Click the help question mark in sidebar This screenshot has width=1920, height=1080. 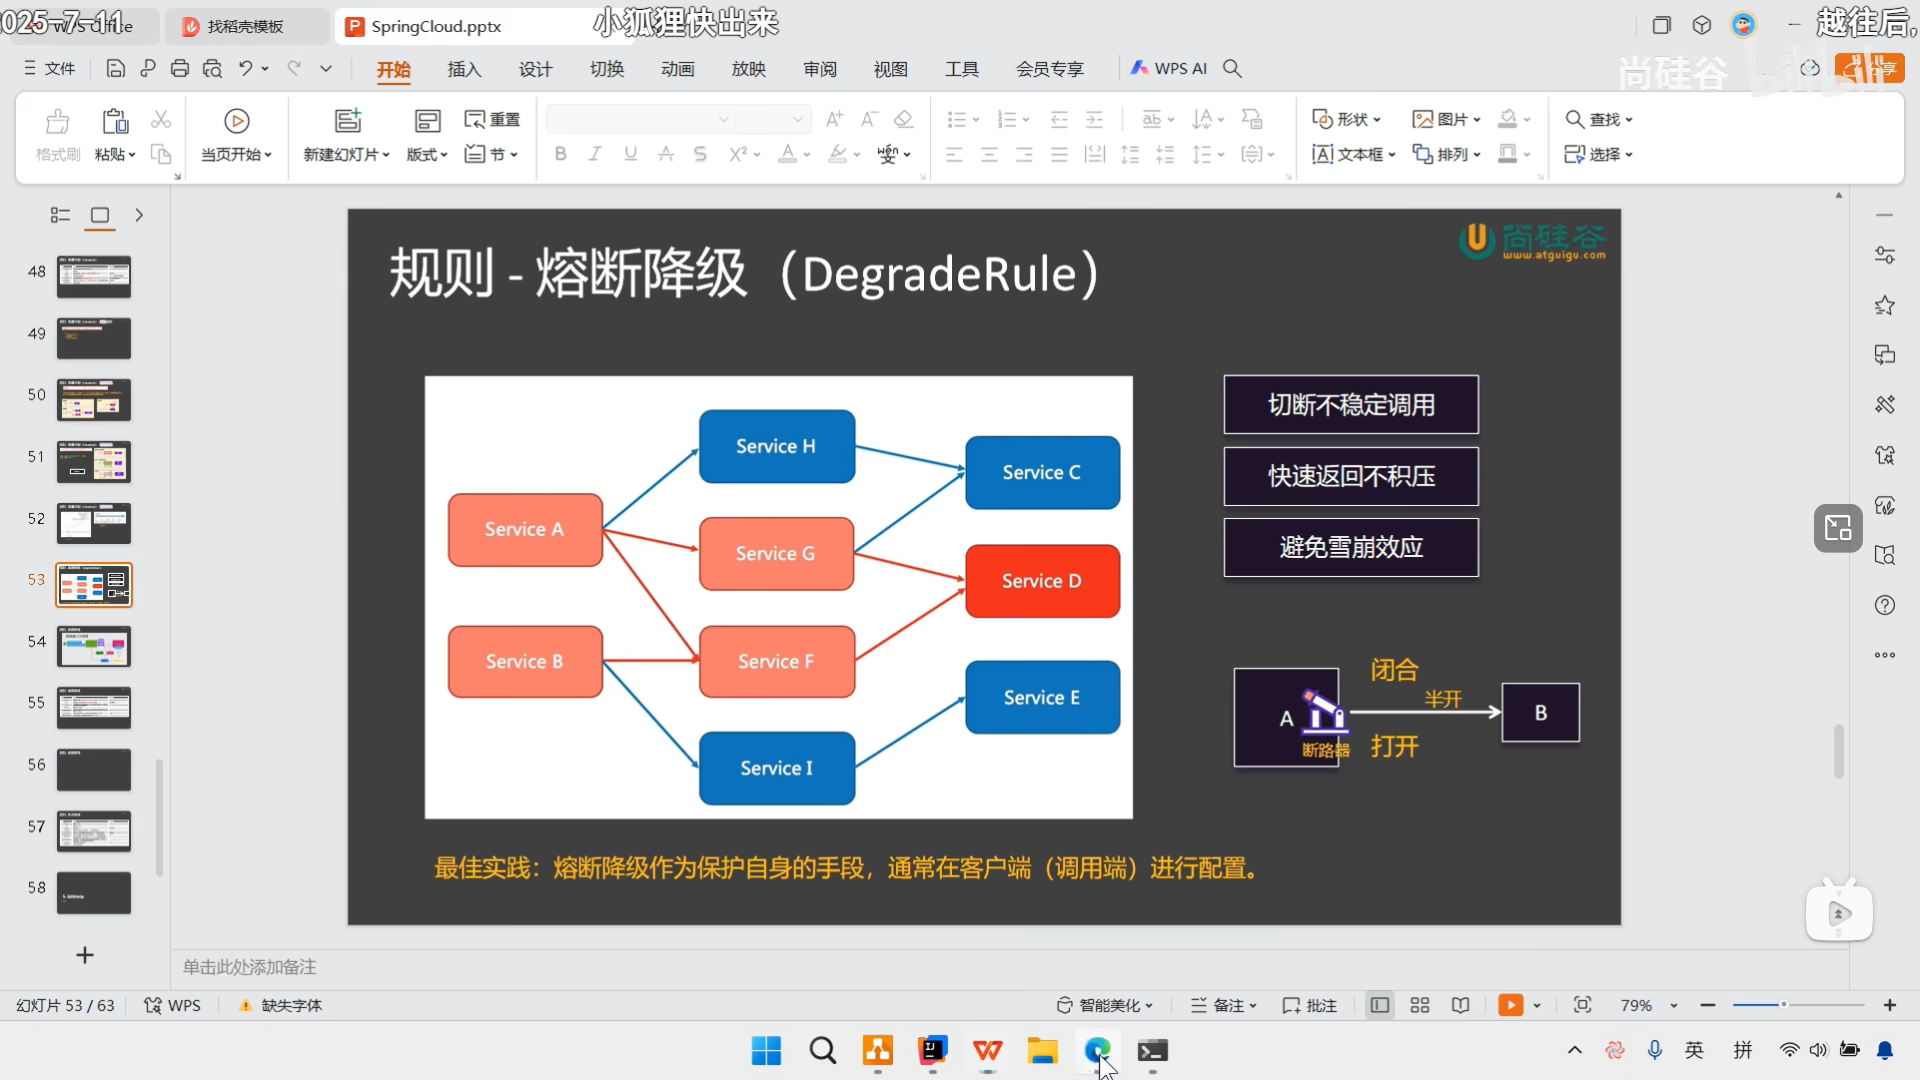pyautogui.click(x=1884, y=605)
